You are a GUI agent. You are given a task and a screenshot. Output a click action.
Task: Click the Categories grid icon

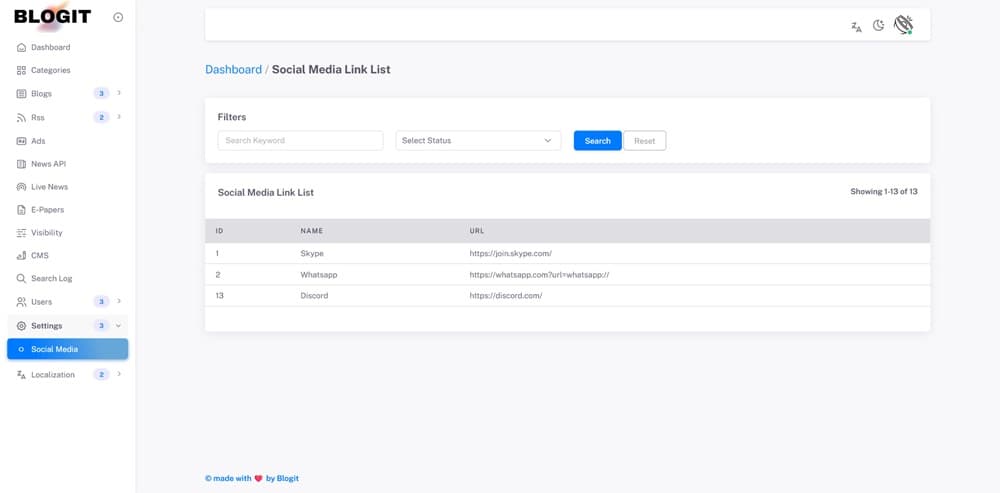[21, 70]
